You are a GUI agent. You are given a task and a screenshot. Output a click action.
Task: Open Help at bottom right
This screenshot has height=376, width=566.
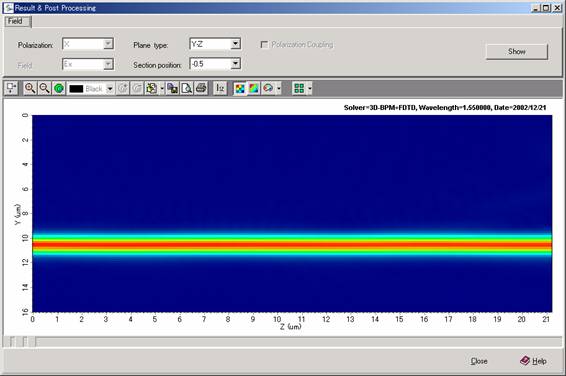[x=533, y=361]
